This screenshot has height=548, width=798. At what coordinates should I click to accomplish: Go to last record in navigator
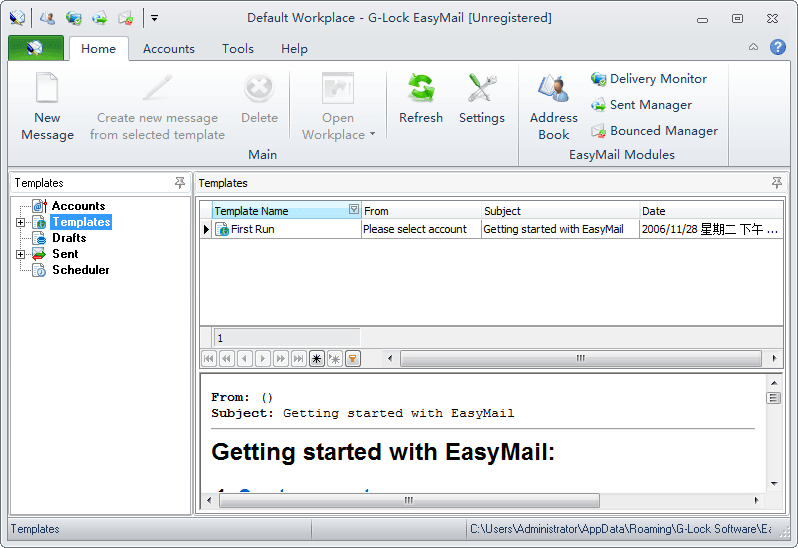(x=299, y=359)
